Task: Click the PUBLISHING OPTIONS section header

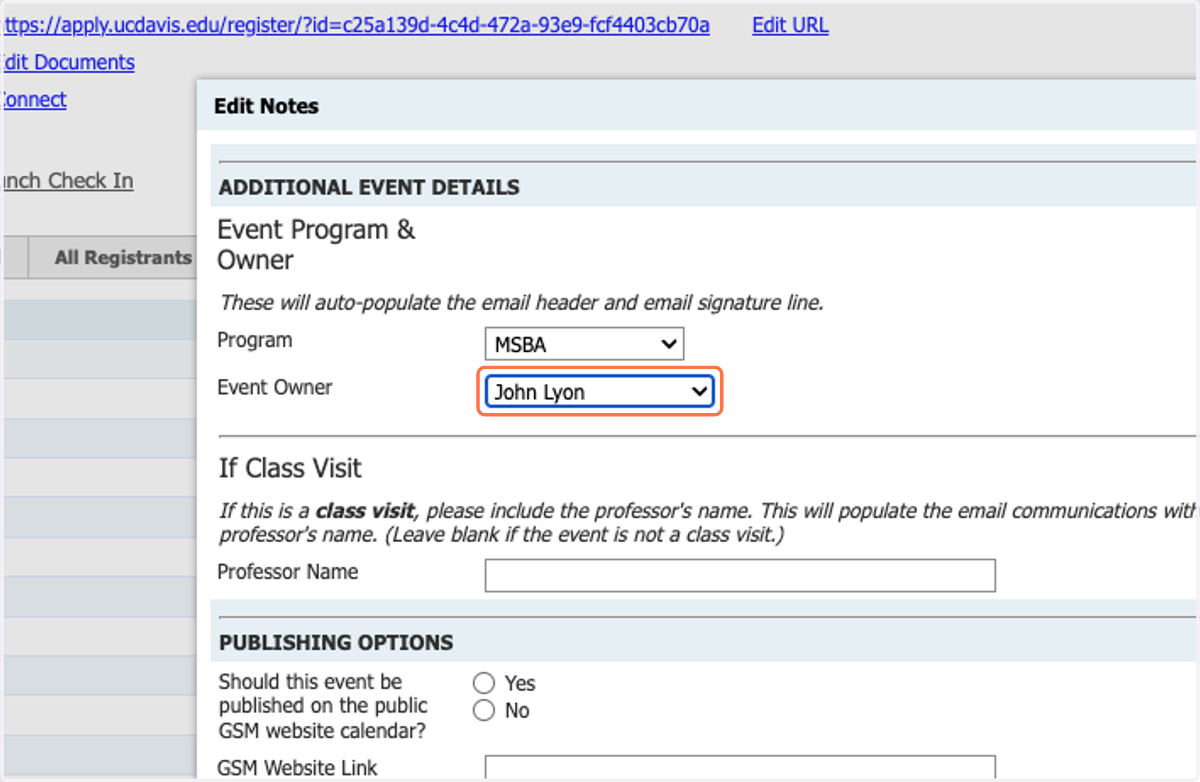Action: [x=336, y=642]
